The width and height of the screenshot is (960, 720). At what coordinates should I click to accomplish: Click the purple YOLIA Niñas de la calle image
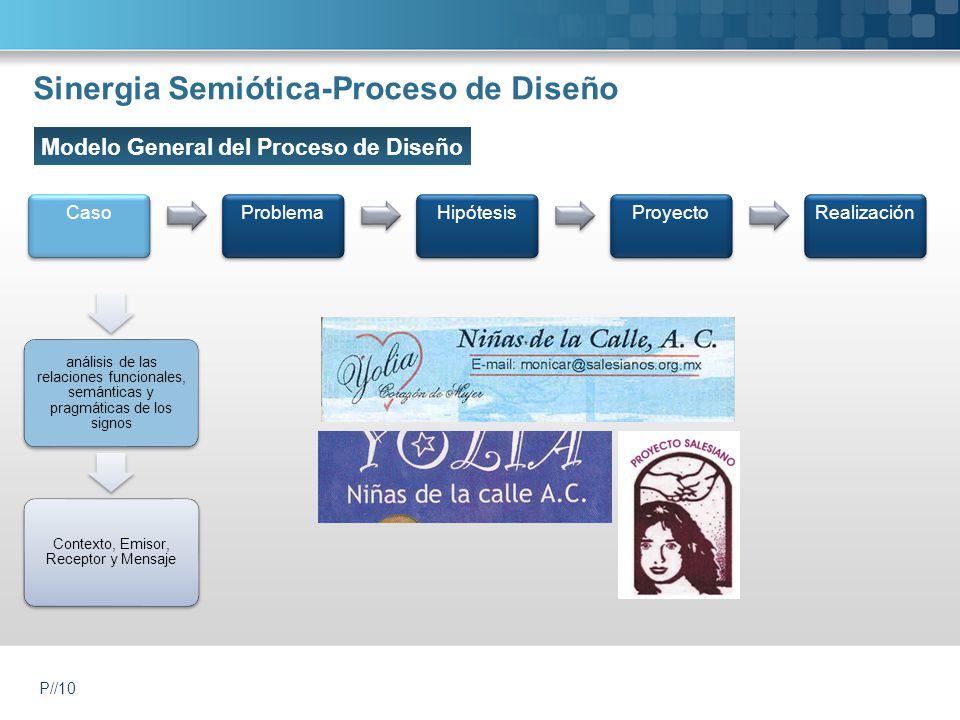[x=465, y=477]
